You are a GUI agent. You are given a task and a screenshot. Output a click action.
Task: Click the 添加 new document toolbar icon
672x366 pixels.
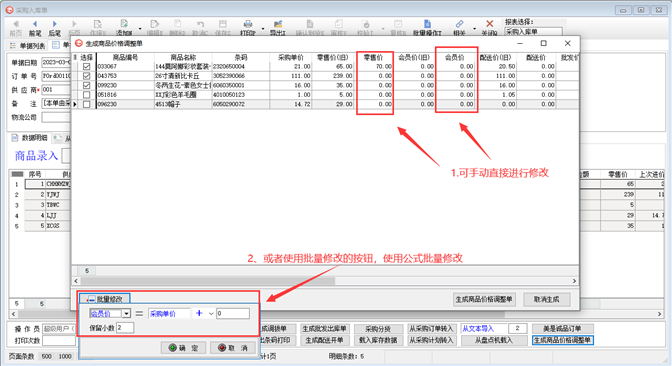tap(124, 24)
